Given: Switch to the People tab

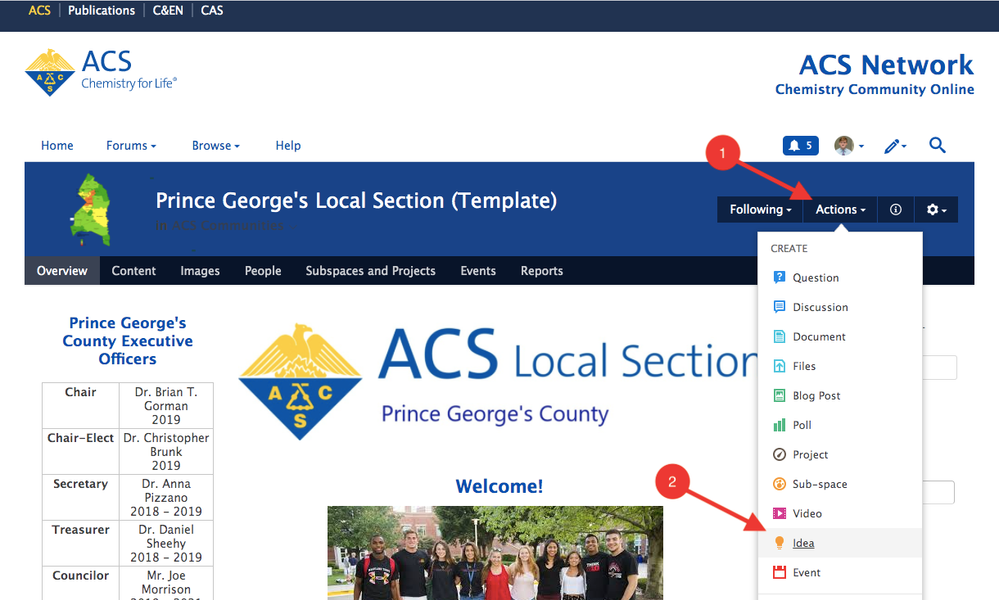Looking at the screenshot, I should click(x=263, y=271).
